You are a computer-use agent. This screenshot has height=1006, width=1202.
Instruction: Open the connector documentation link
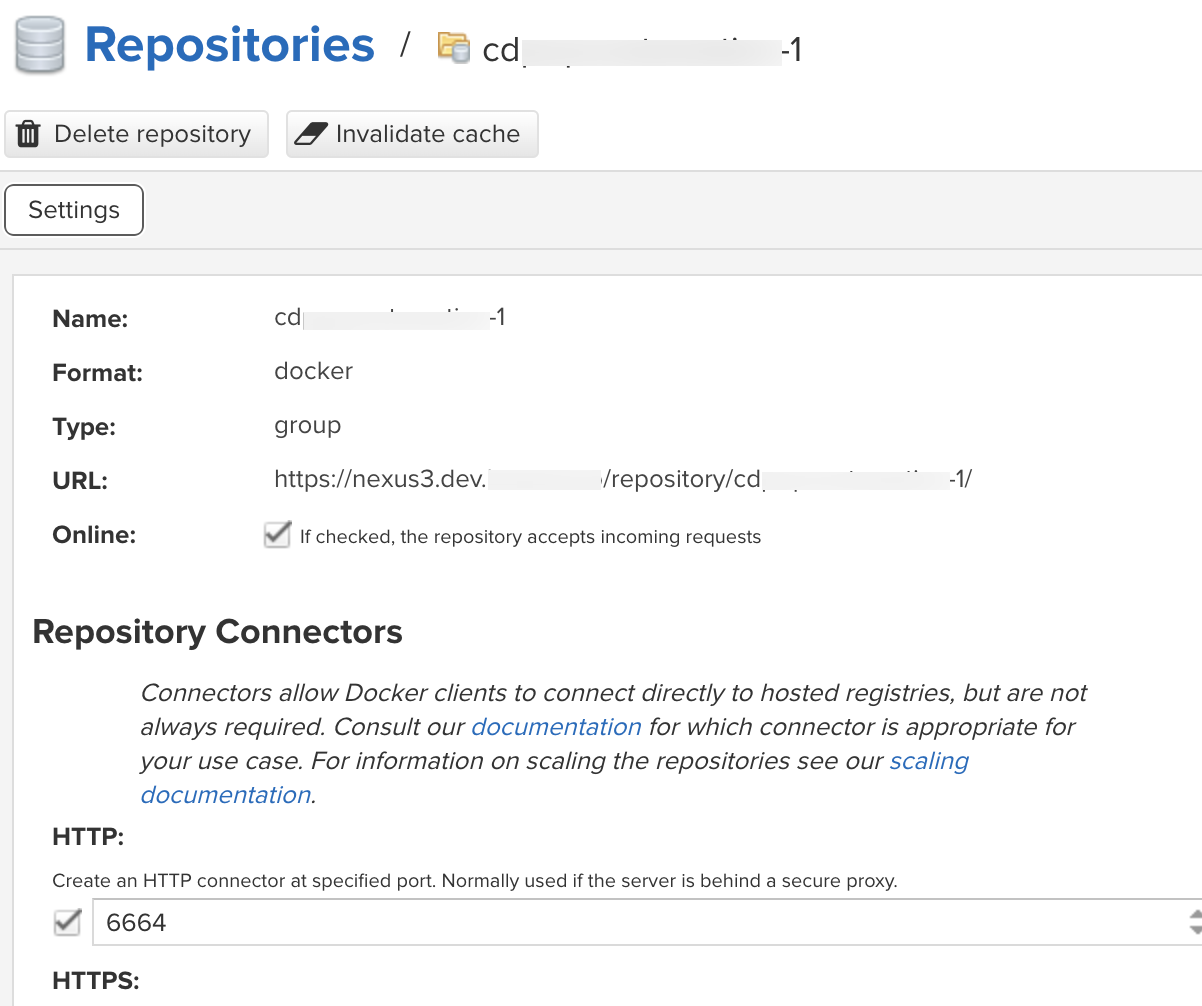tap(556, 727)
